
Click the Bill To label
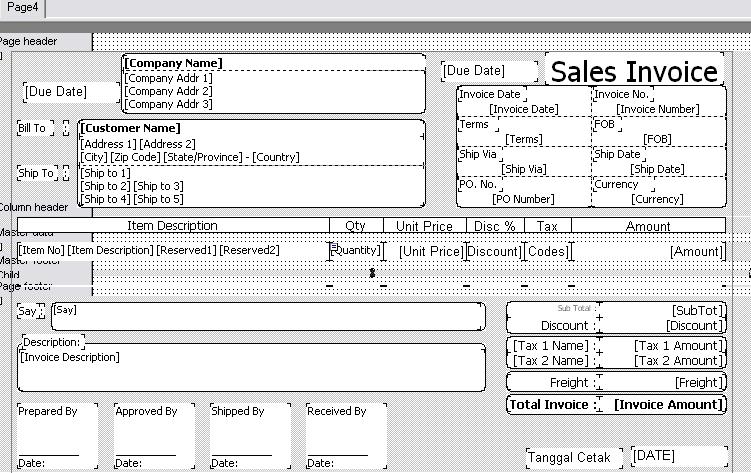pyautogui.click(x=32, y=128)
